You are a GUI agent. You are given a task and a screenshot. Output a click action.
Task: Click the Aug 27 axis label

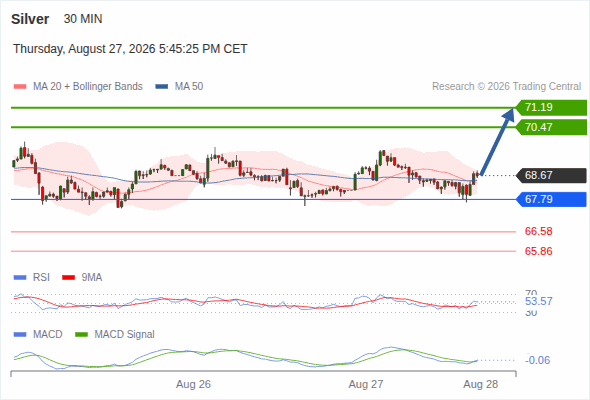[x=366, y=384]
